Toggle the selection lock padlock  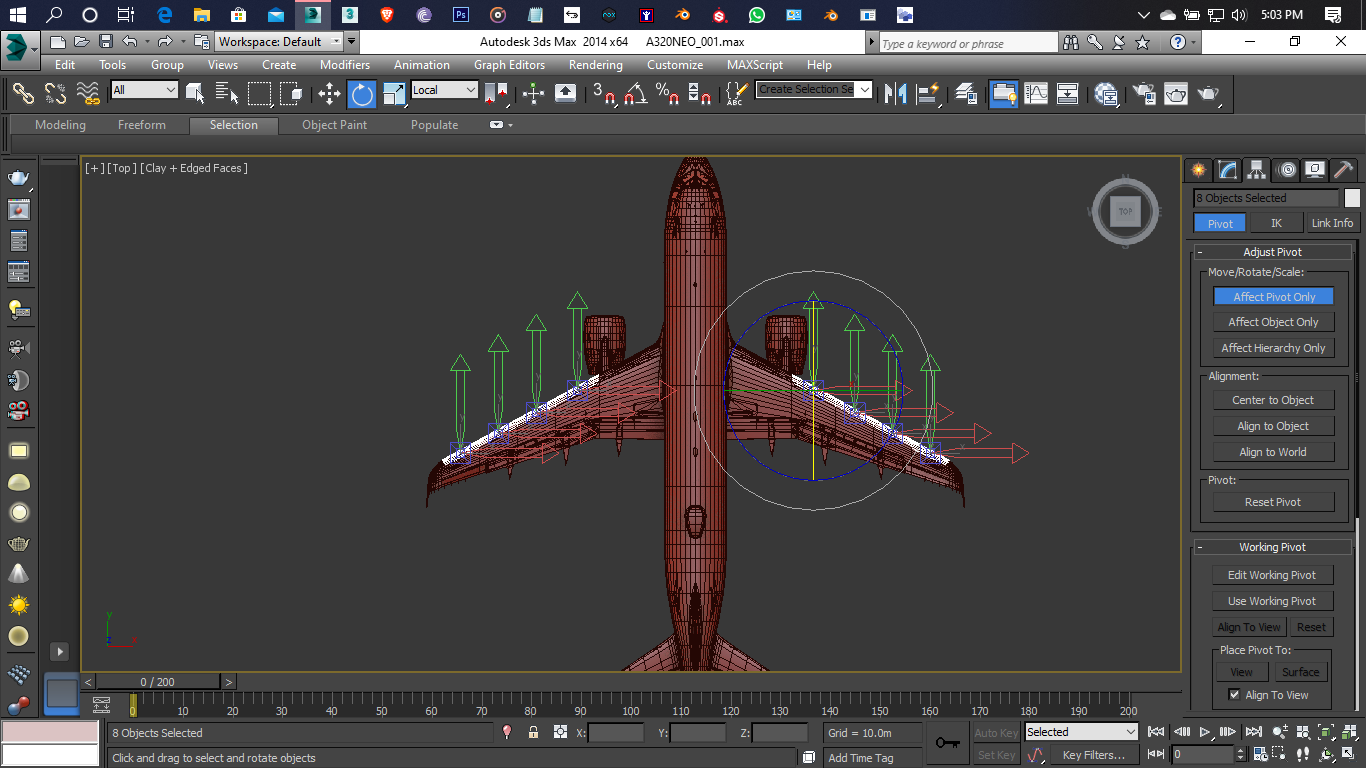tap(533, 733)
